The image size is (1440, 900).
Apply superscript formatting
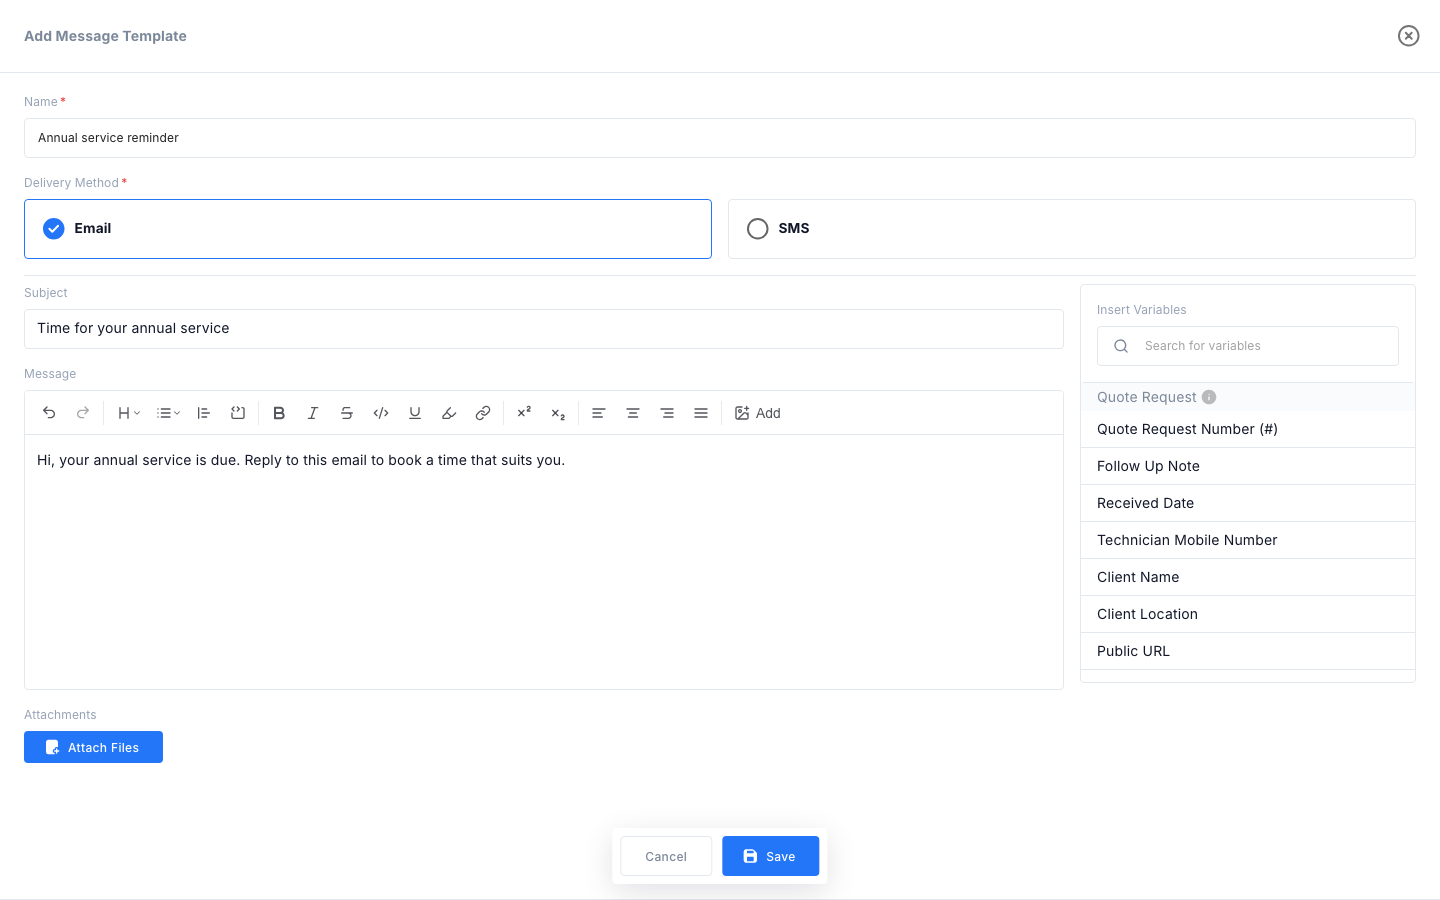point(524,413)
